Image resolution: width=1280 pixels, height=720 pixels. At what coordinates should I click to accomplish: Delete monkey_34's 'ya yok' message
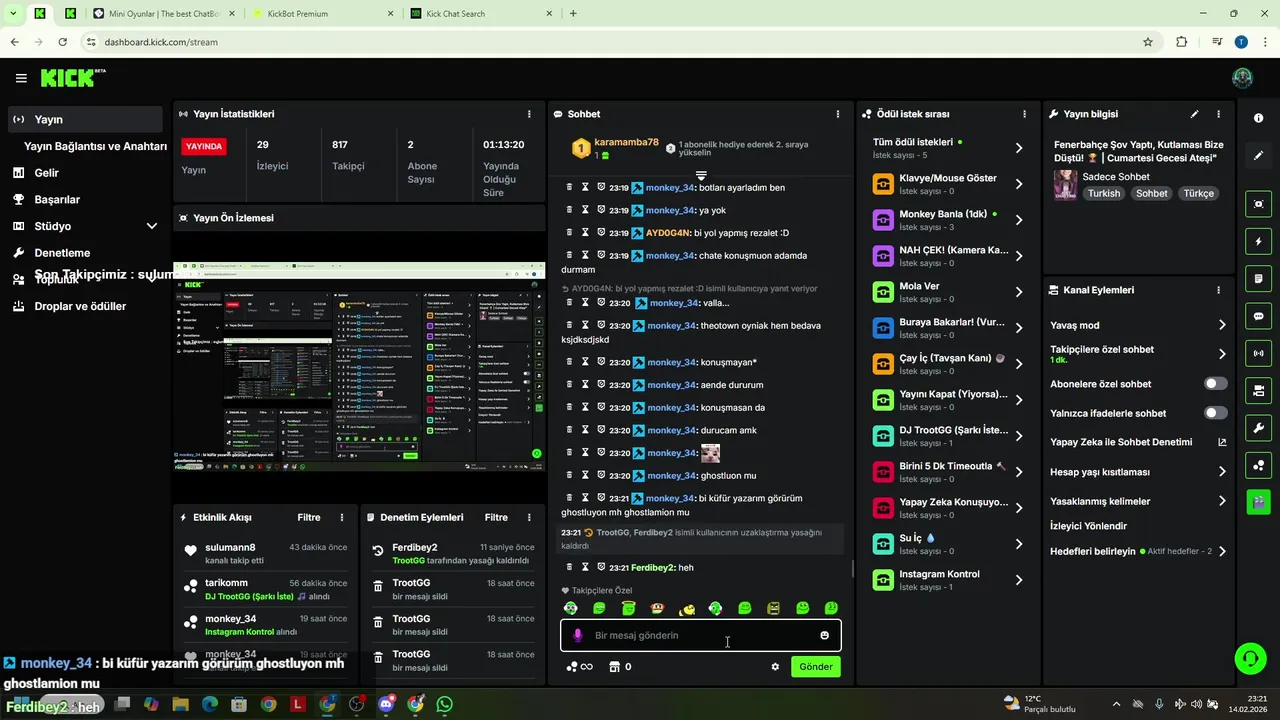pos(570,210)
